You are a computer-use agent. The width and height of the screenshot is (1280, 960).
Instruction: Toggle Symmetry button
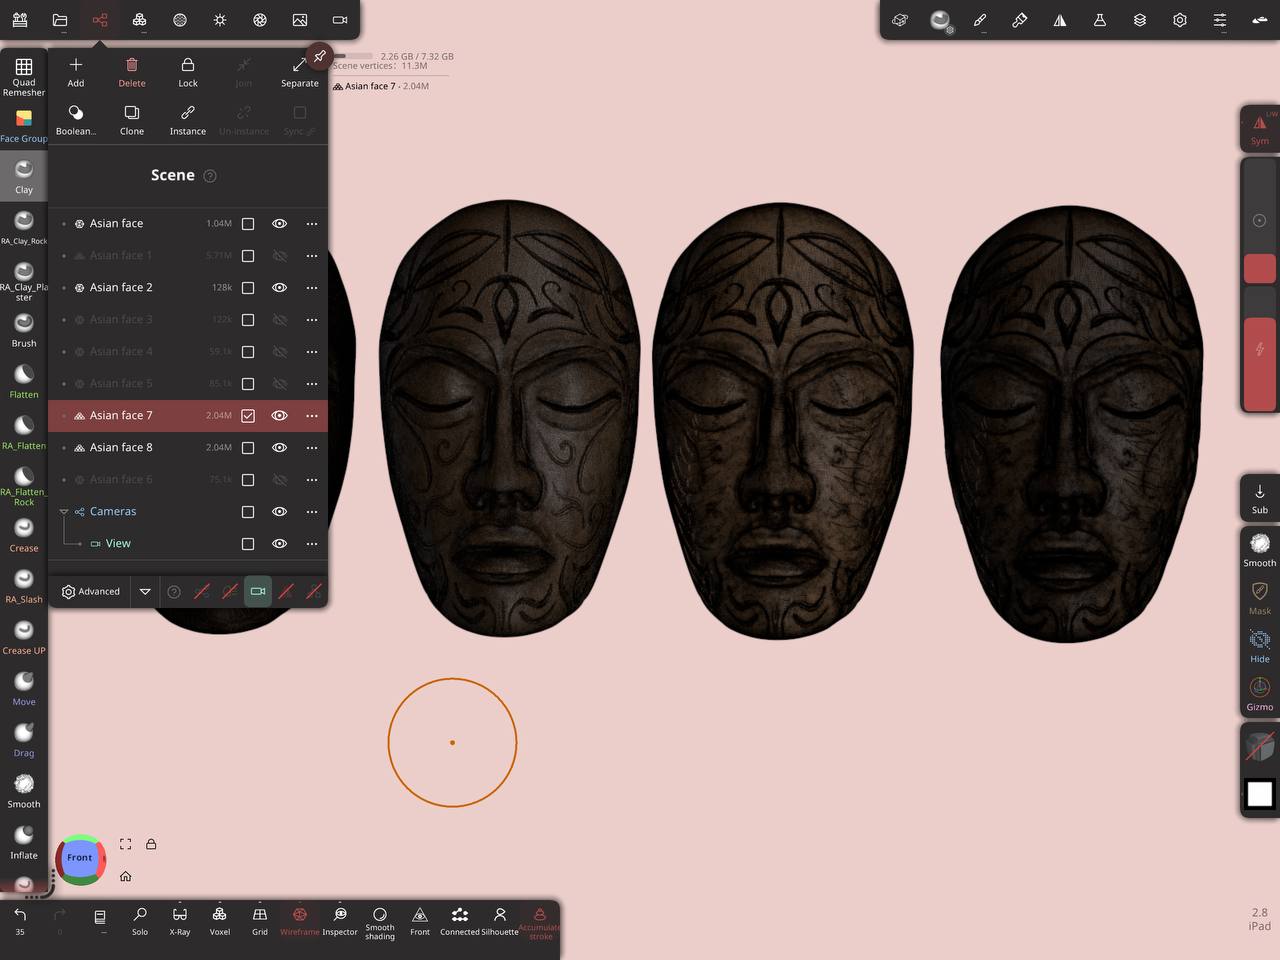point(1260,129)
